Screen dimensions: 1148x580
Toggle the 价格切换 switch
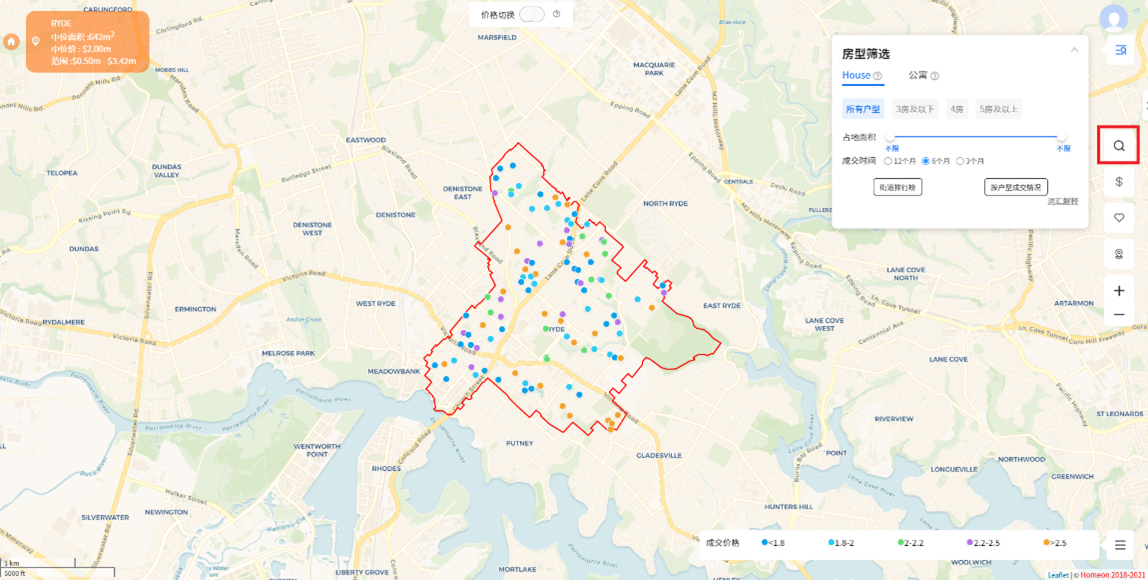[x=532, y=14]
